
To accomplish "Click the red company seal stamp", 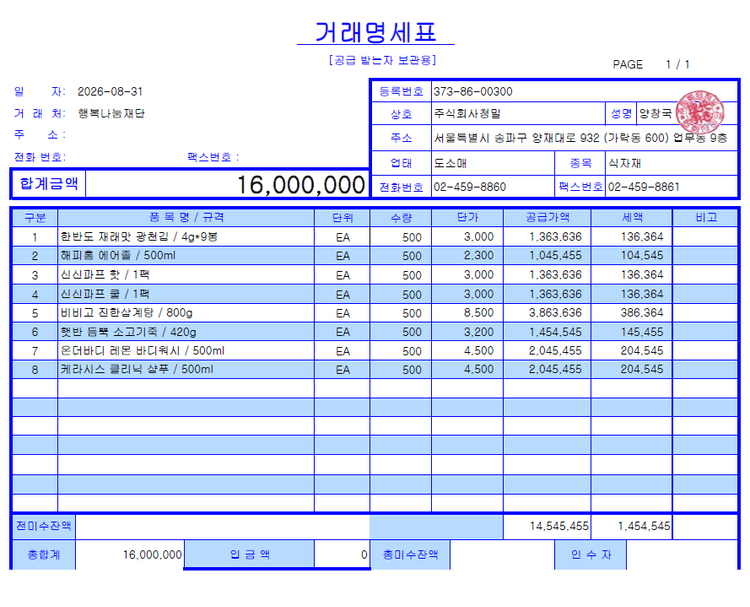I will pos(700,112).
